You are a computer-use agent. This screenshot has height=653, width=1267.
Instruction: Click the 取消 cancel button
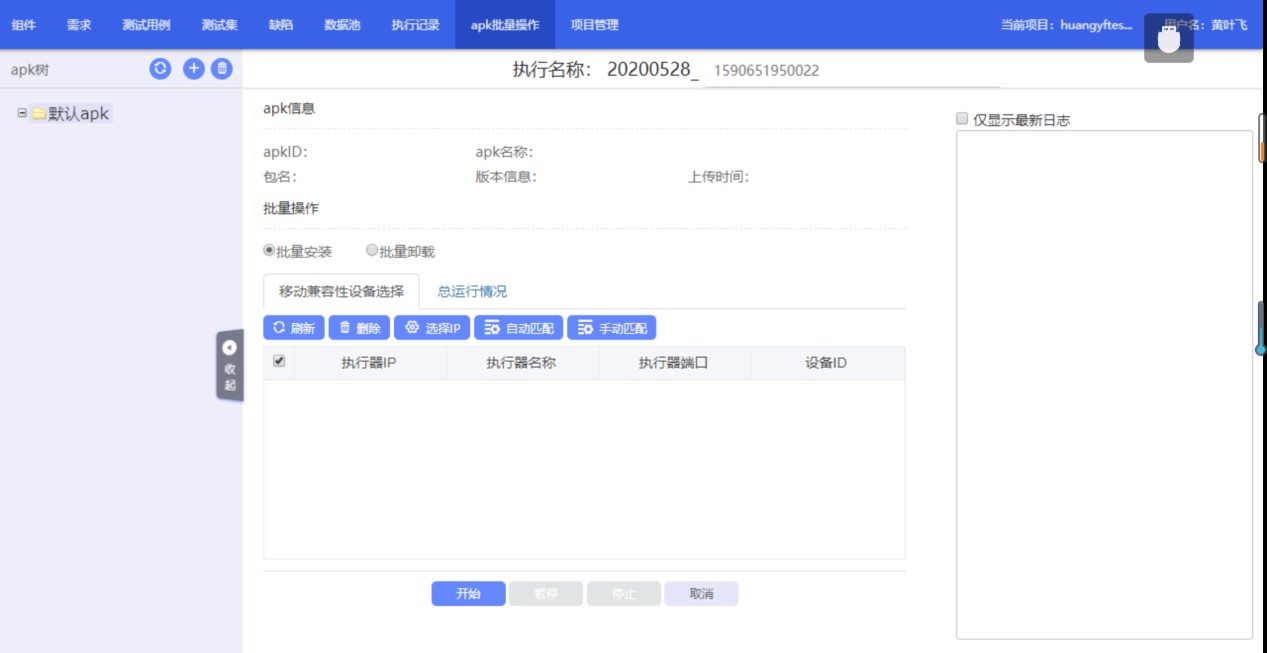tap(701, 593)
